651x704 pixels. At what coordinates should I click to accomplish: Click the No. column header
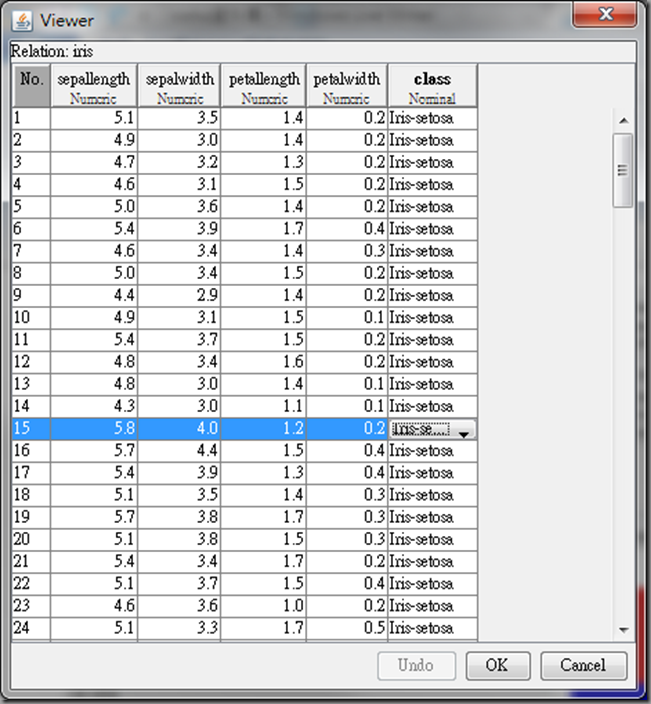pyautogui.click(x=31, y=86)
